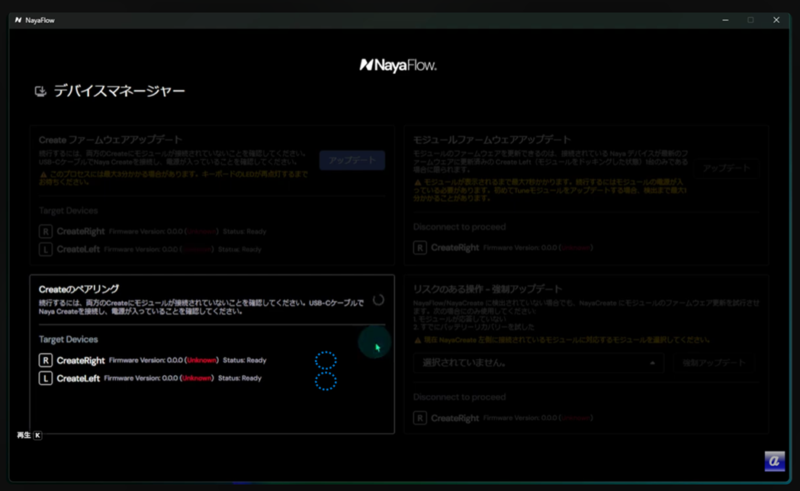Click the アップデート button in Create ファームウェアアップデート
The width and height of the screenshot is (800, 491).
(352, 160)
